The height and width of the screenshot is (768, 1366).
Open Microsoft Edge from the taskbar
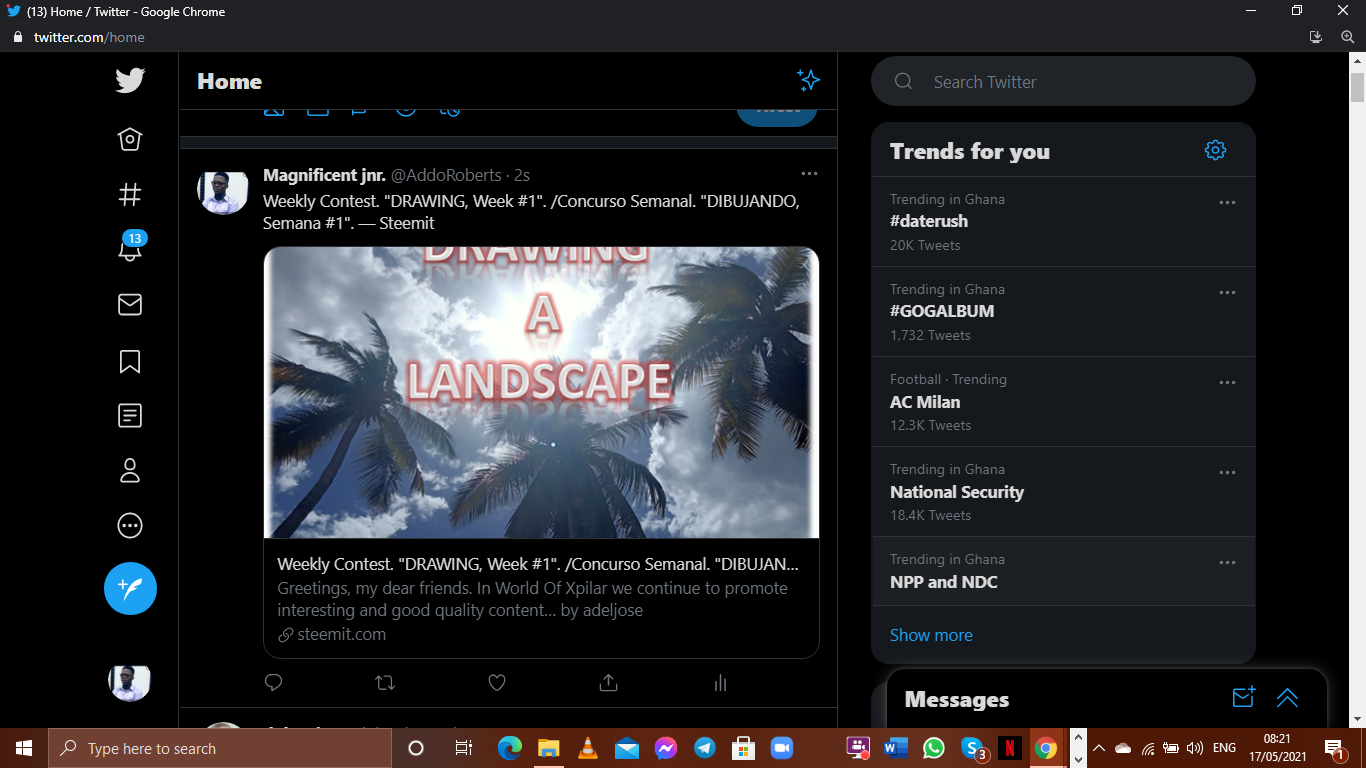pos(510,748)
